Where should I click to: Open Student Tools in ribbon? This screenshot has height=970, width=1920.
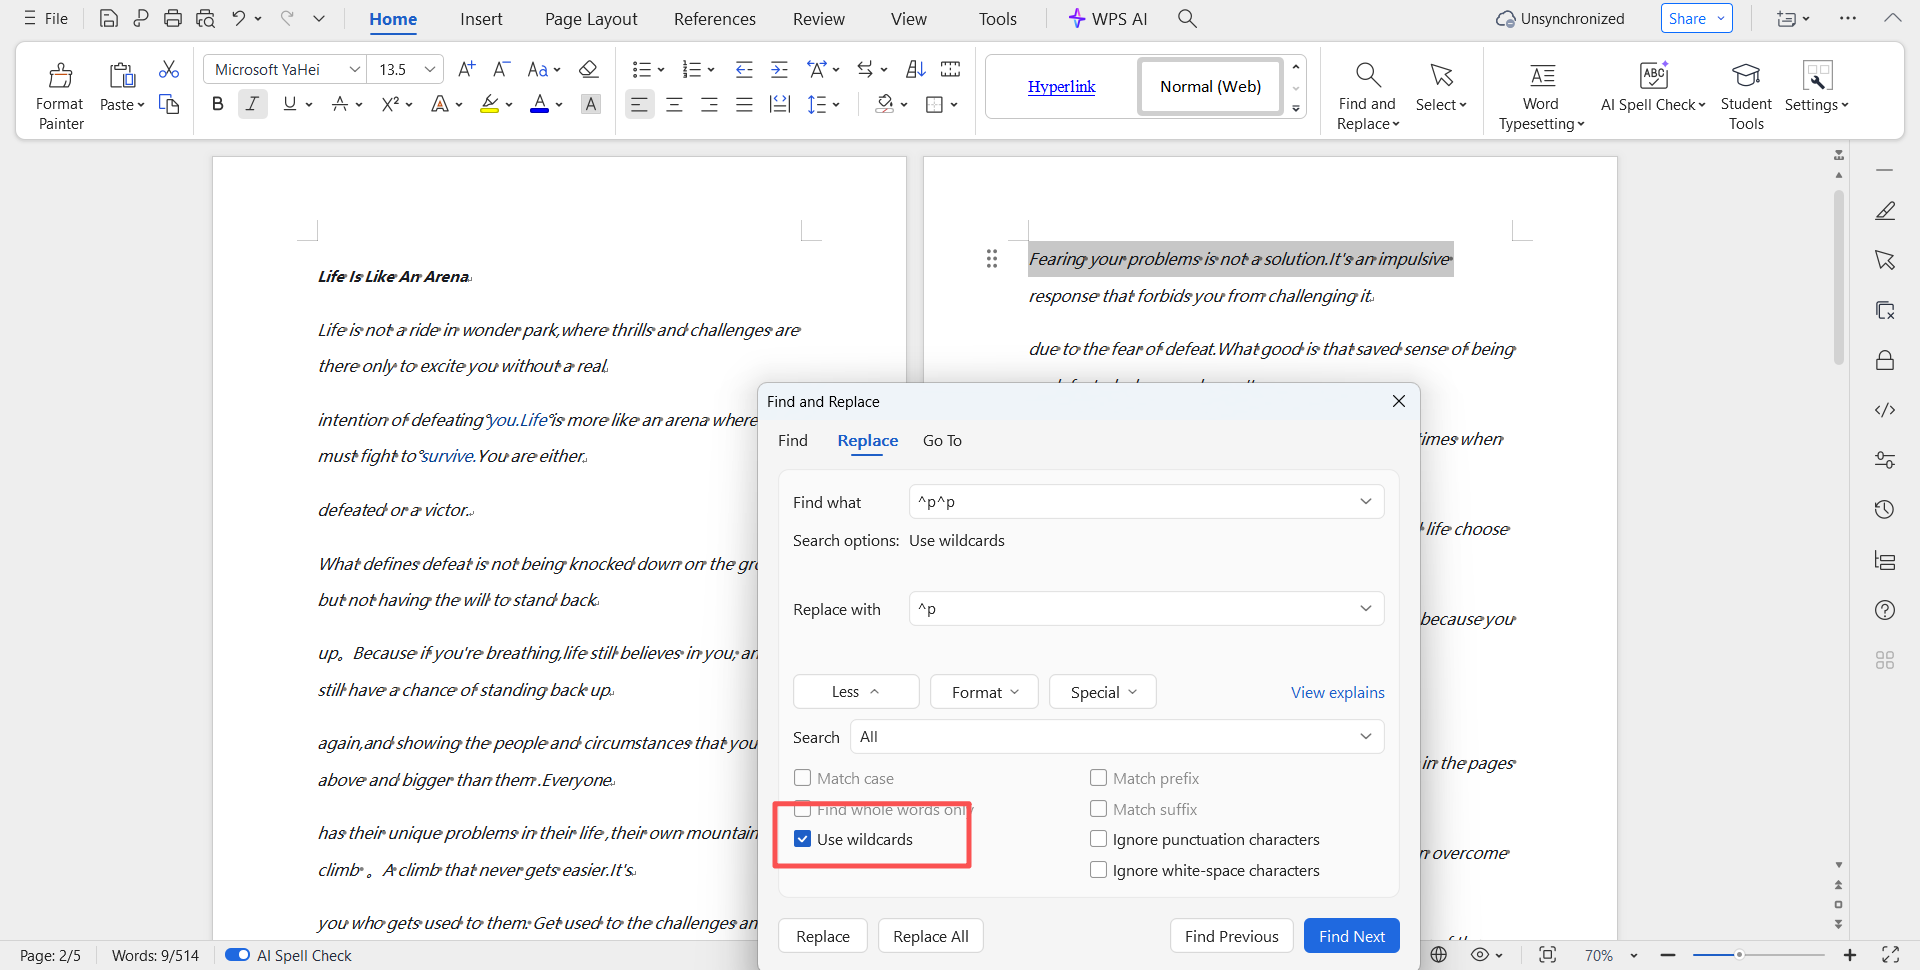coord(1745,94)
